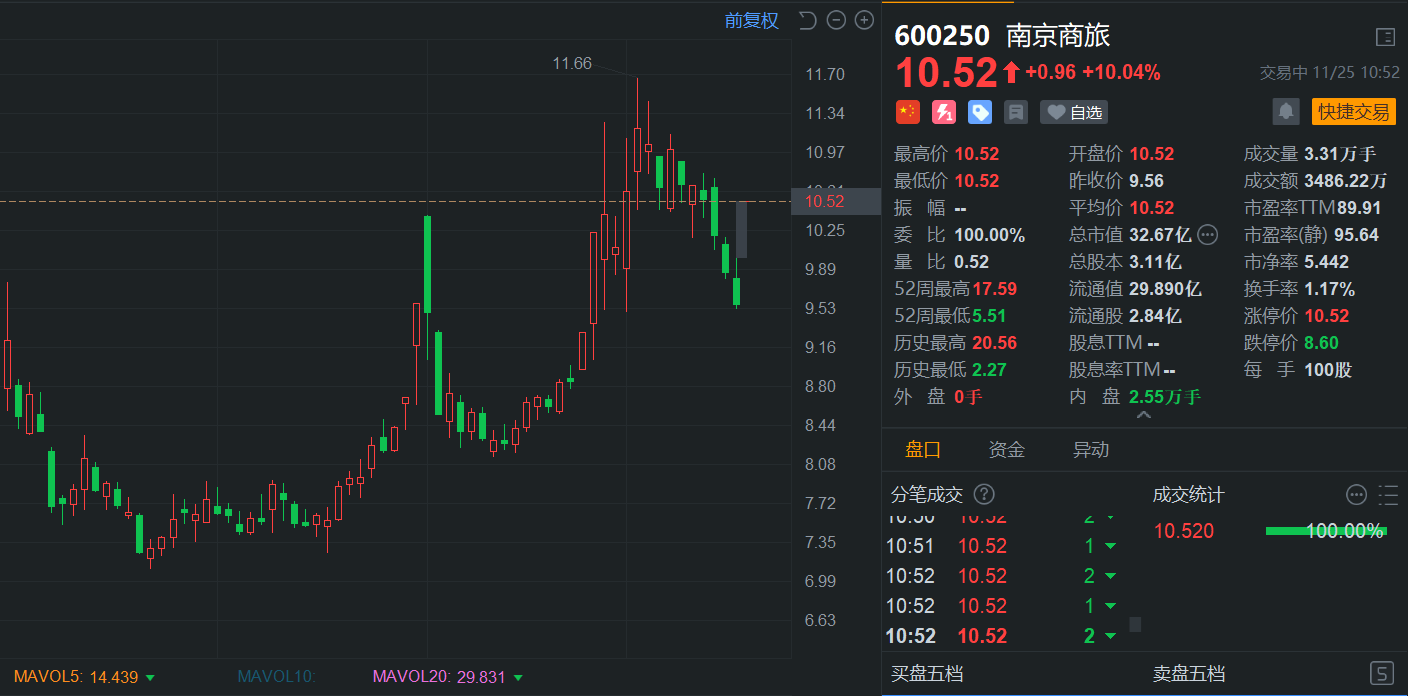
Task: Click the scrollbar thumb in 分笔成交 list
Action: click(1135, 624)
